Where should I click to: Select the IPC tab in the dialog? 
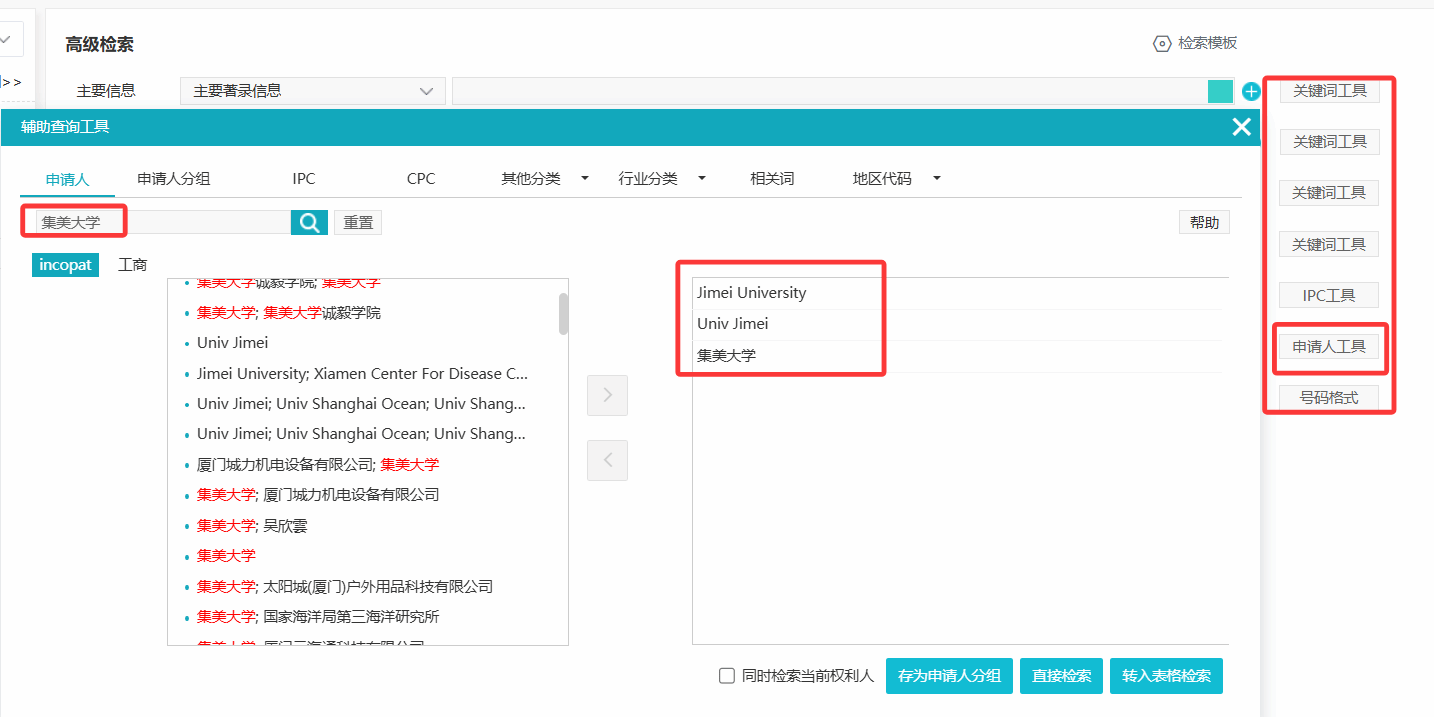(304, 179)
